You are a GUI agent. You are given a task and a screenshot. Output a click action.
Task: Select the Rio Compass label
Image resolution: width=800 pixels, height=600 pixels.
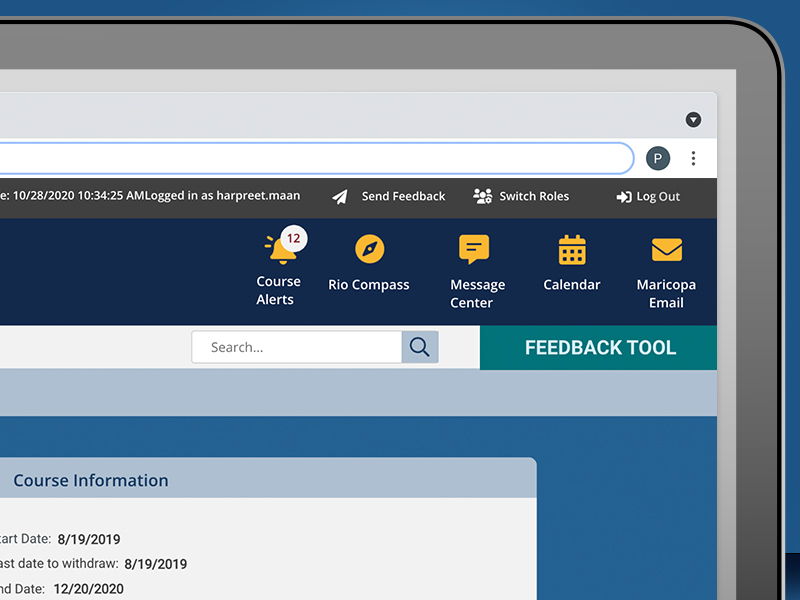coord(368,285)
